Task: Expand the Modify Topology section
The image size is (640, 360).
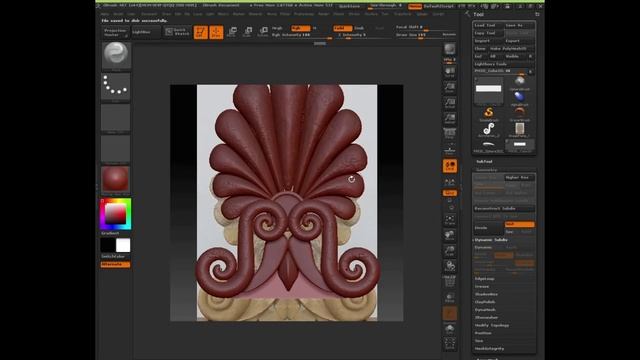Action: tap(492, 325)
